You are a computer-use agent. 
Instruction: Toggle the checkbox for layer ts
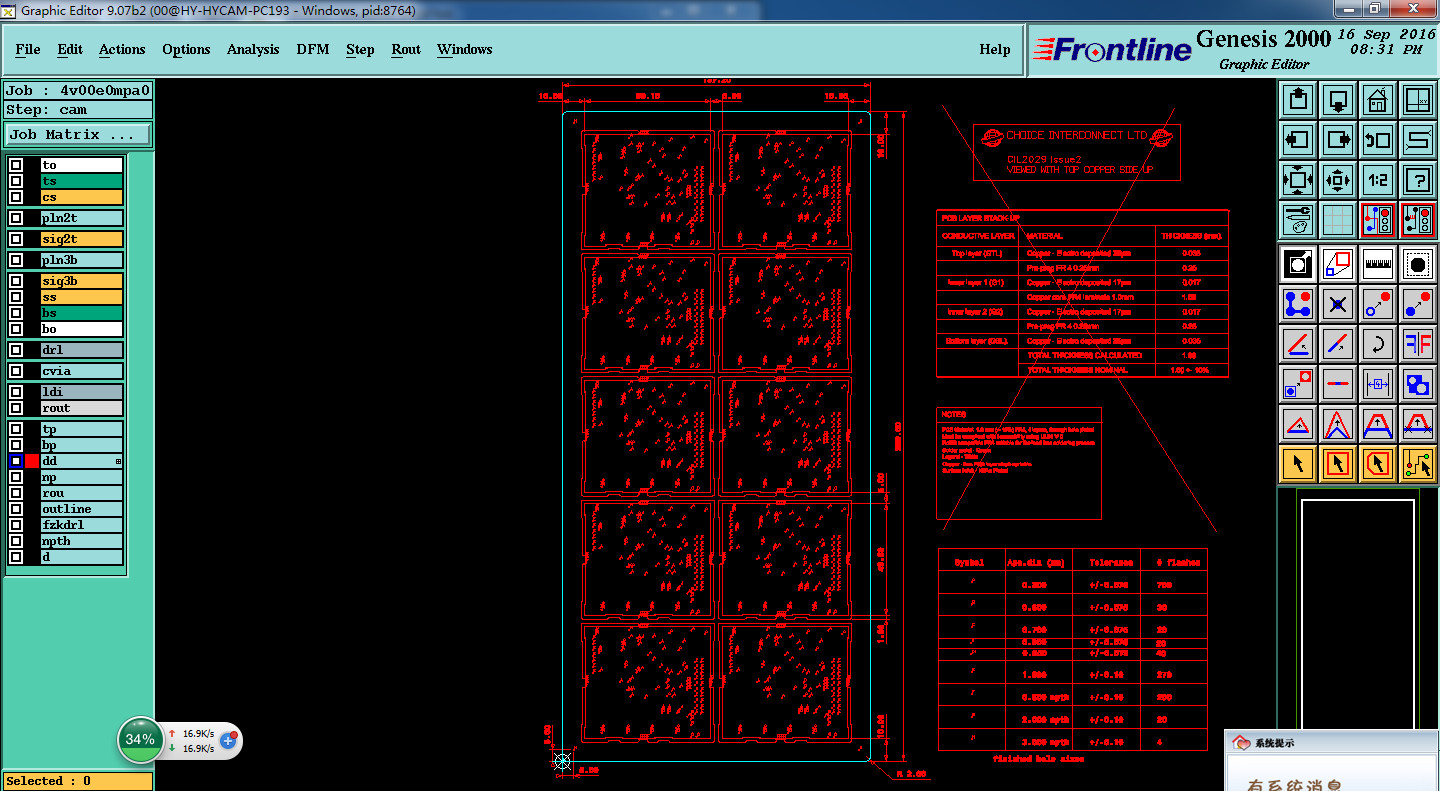[x=16, y=181]
